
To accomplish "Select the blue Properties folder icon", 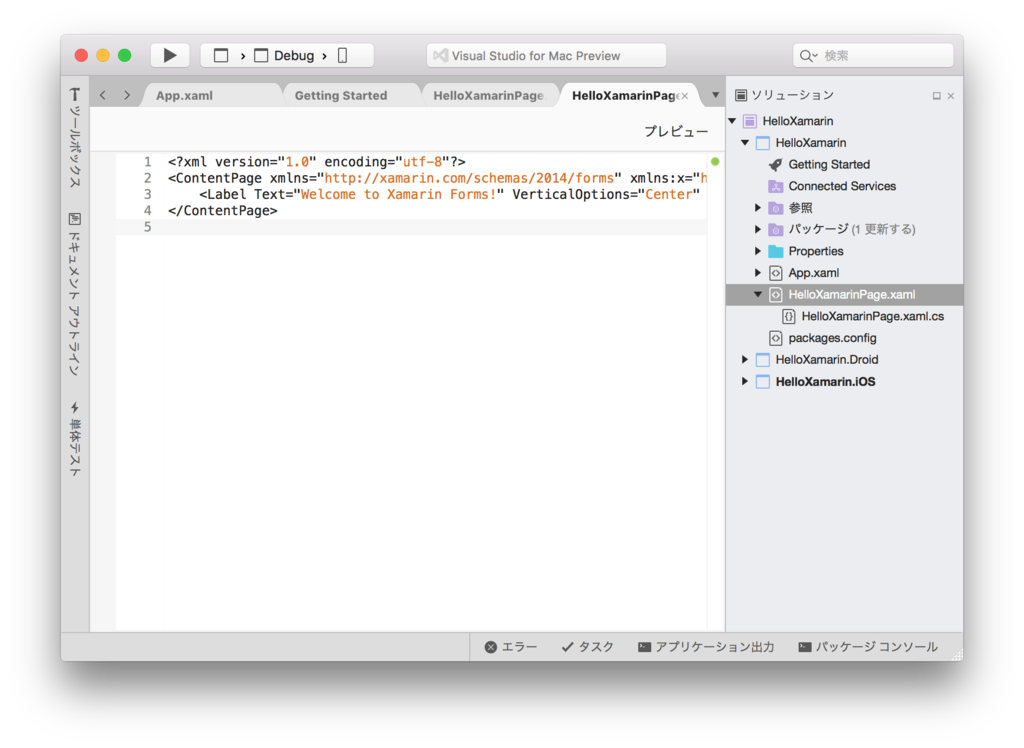I will pos(775,251).
